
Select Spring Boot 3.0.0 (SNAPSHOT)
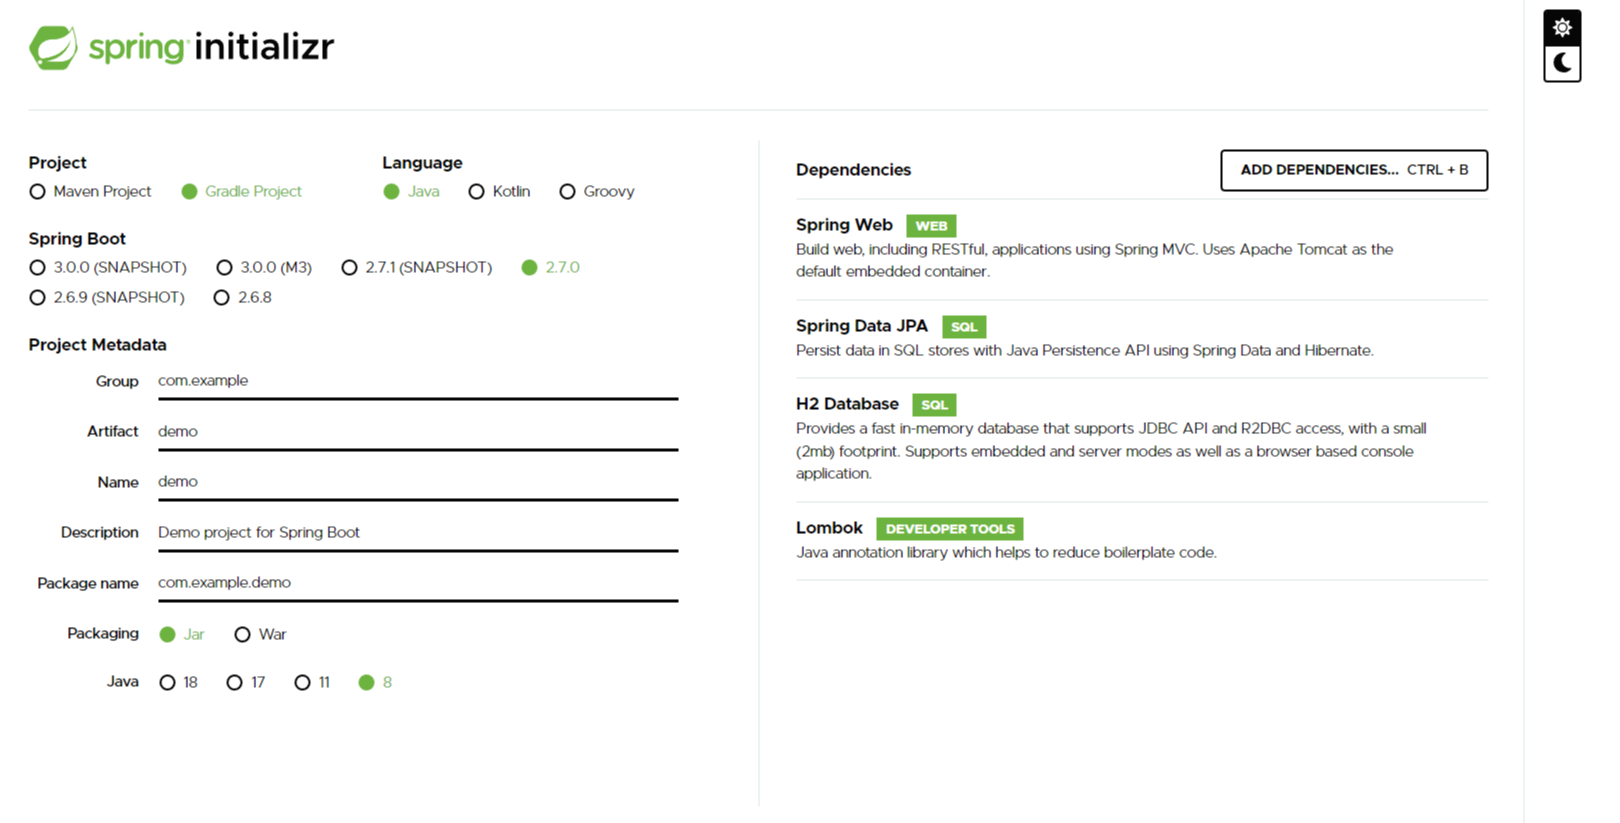coord(108,267)
